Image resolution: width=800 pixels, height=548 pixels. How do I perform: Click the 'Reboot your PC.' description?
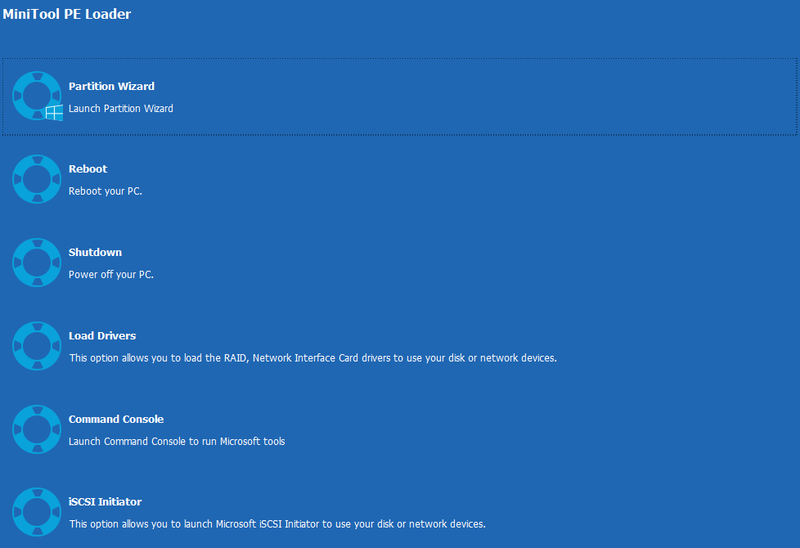coord(105,191)
